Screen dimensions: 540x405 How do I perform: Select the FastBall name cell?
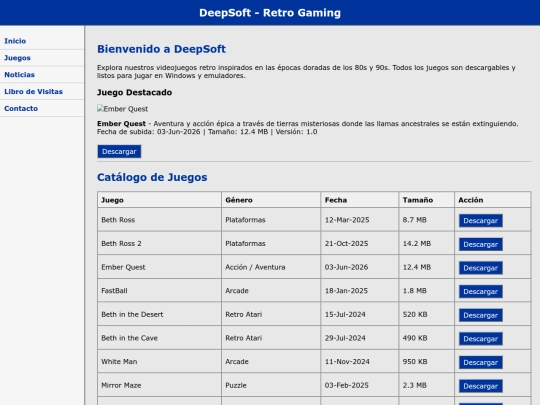[159, 291]
